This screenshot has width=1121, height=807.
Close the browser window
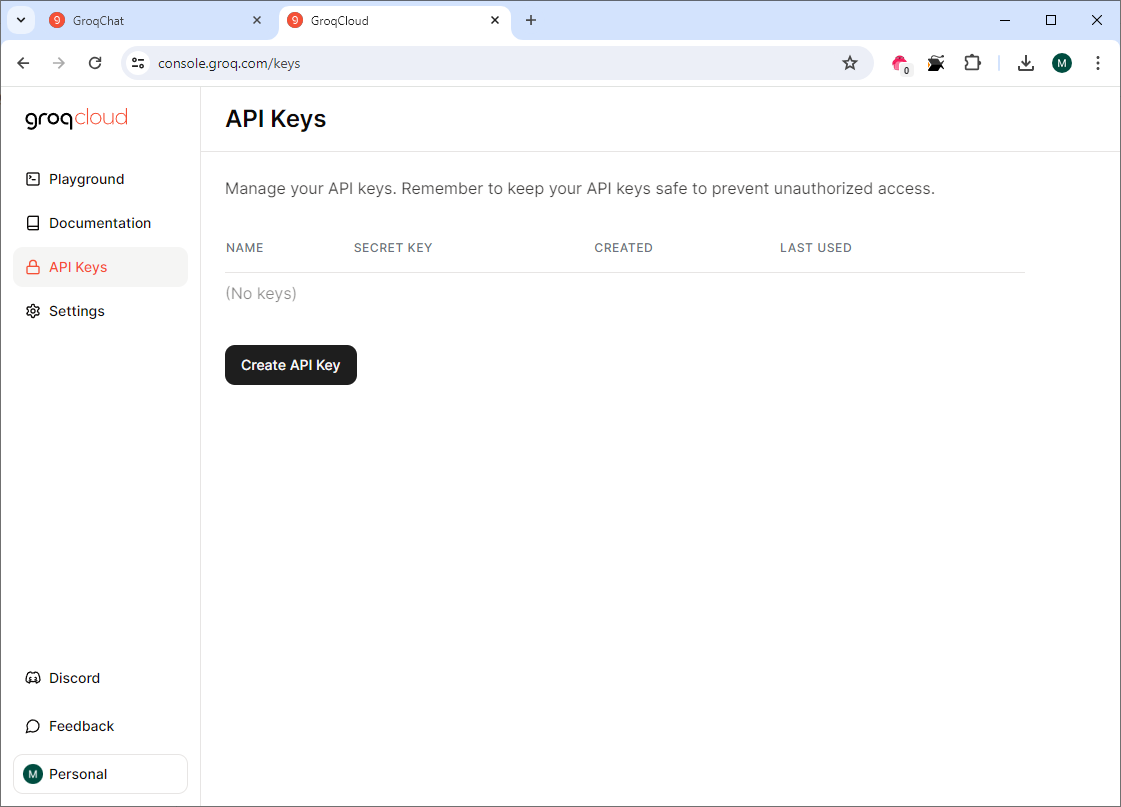(x=1097, y=21)
